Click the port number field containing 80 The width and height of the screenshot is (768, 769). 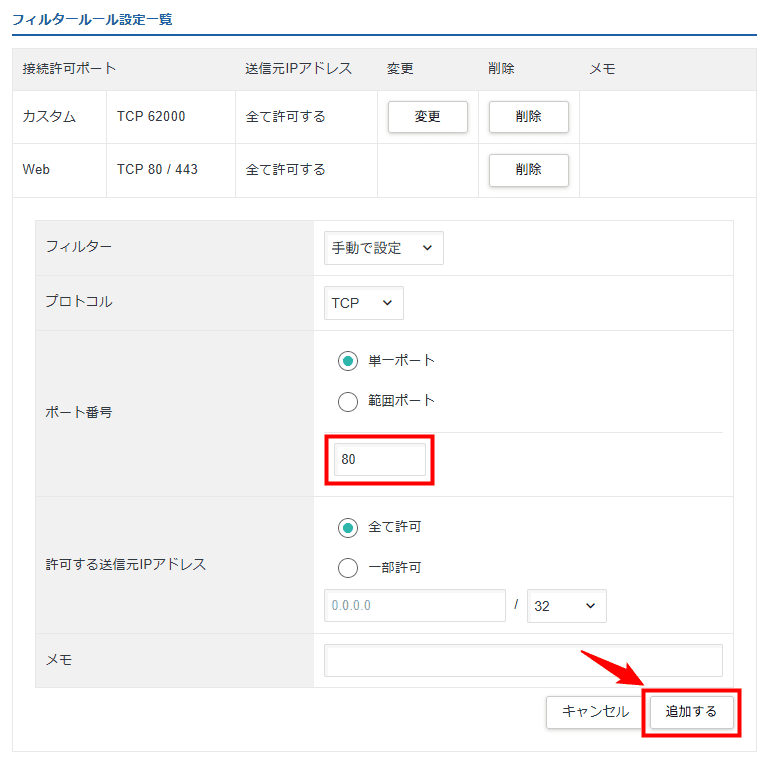click(x=380, y=460)
